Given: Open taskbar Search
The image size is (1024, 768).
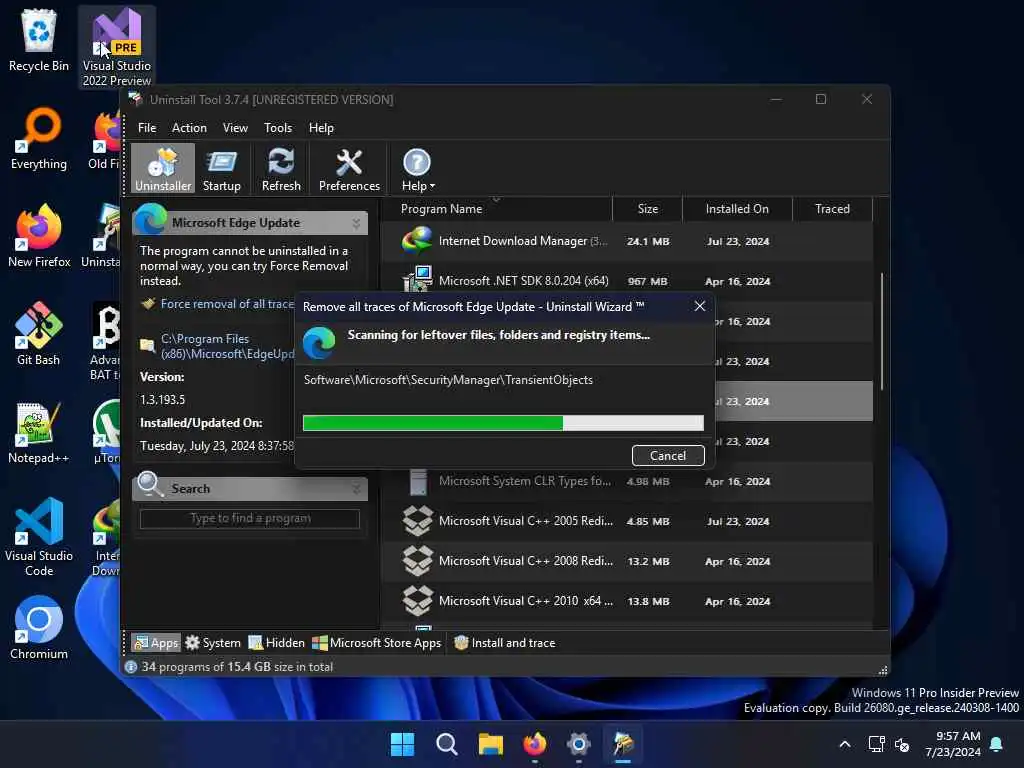Looking at the screenshot, I should coord(447,744).
